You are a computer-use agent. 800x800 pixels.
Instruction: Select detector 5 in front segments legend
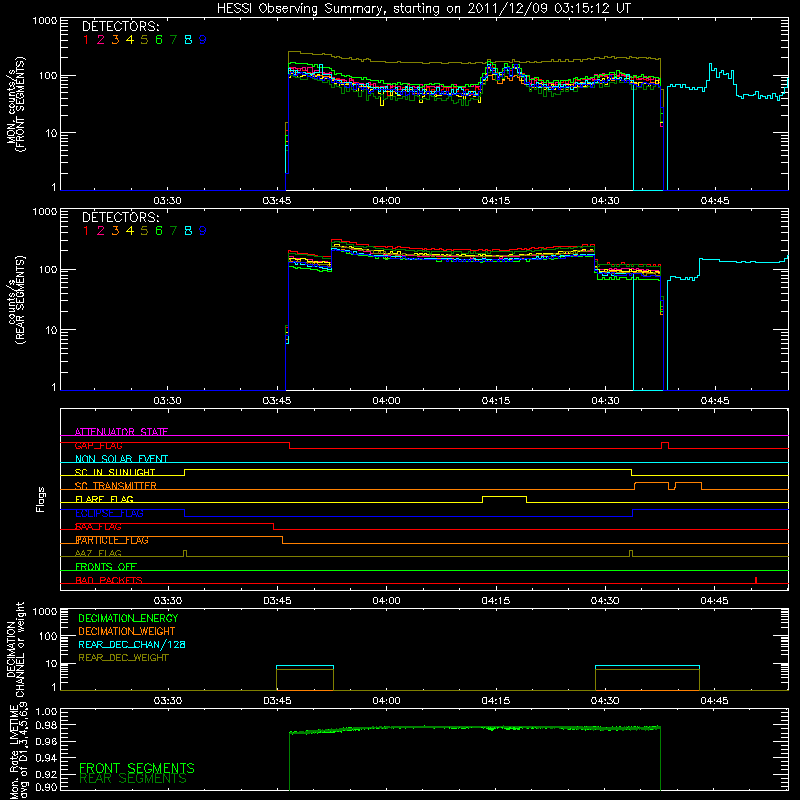144,40
